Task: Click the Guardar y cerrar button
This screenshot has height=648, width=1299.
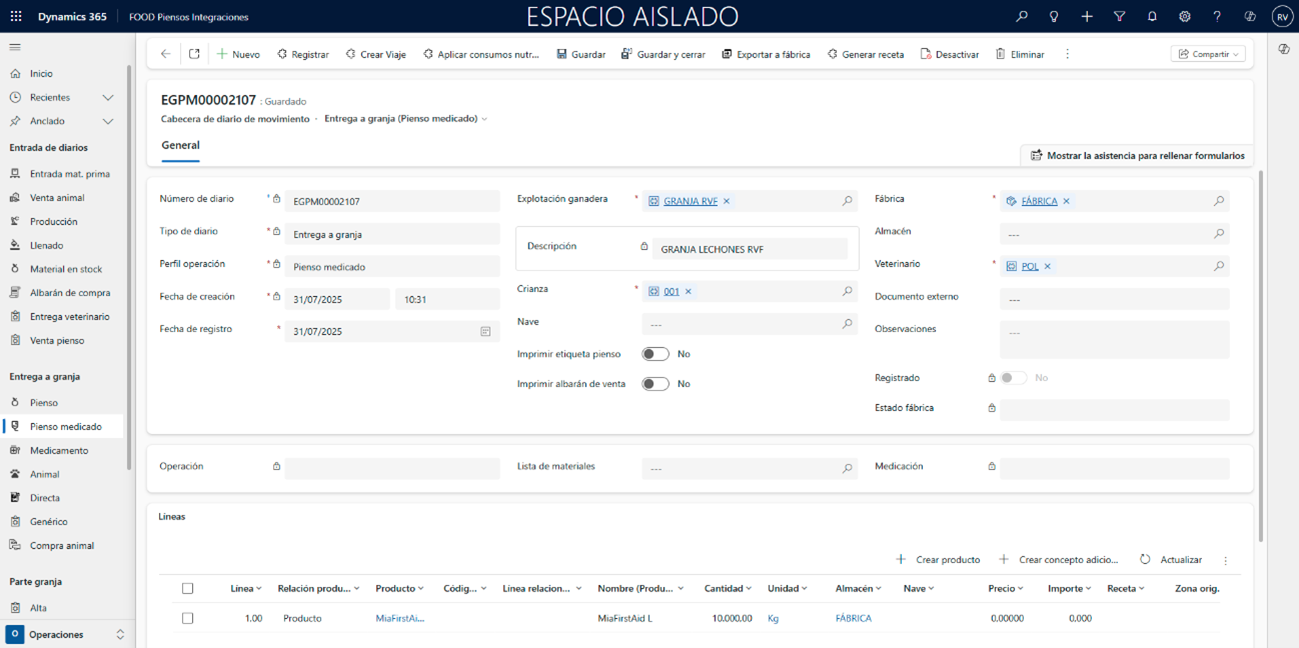Action: (663, 54)
